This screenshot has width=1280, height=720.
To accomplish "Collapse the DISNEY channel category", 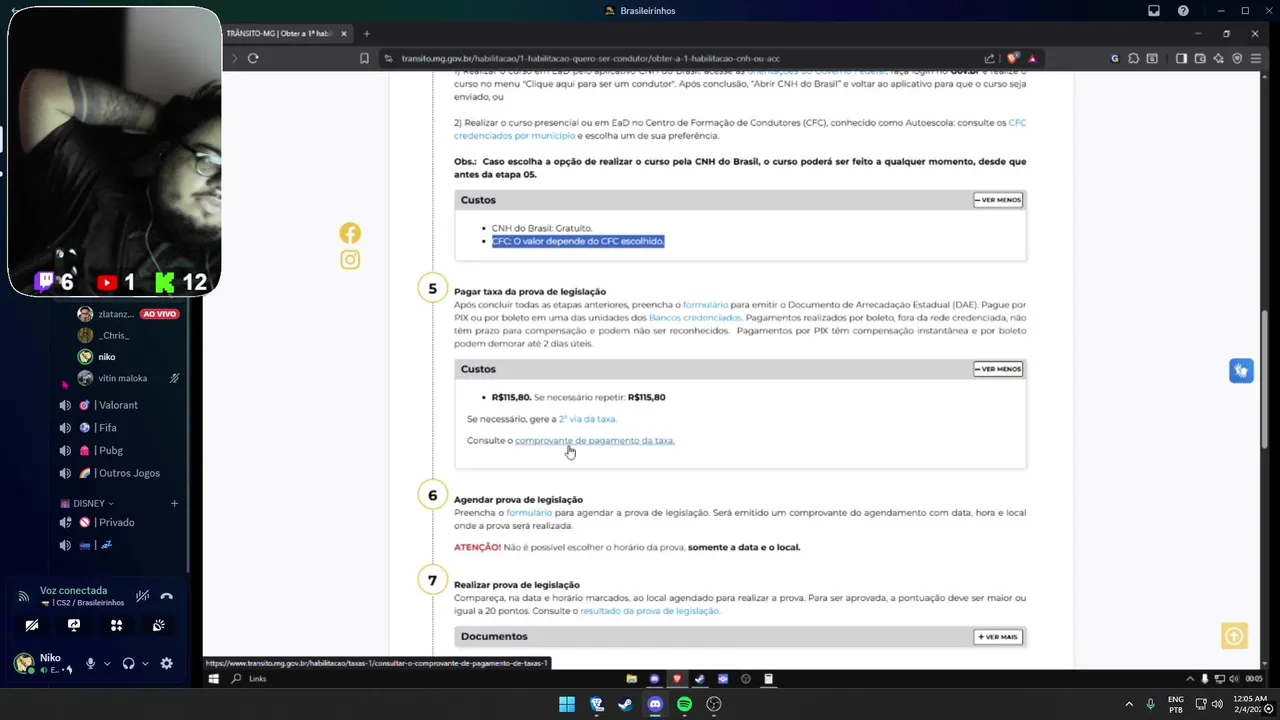I will (x=88, y=503).
